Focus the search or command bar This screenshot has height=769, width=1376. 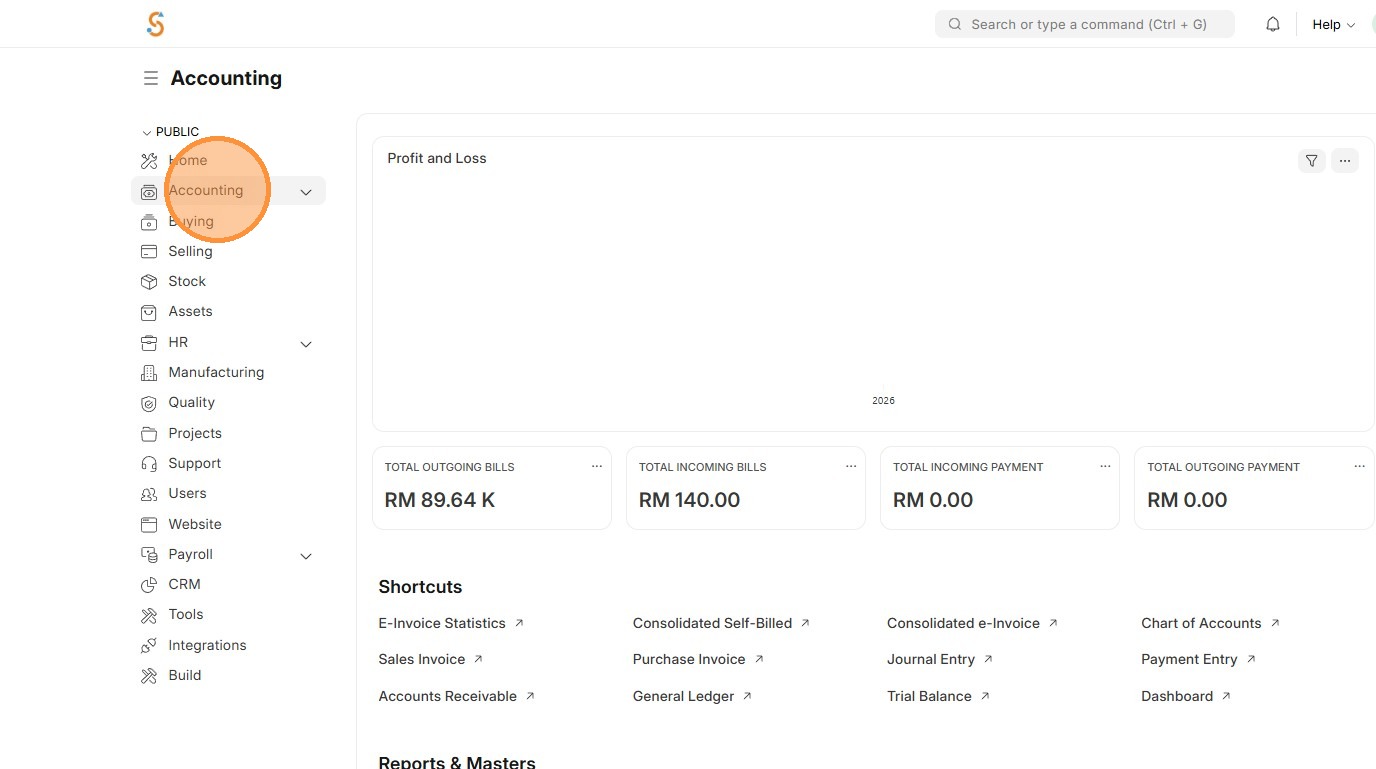coord(1085,24)
